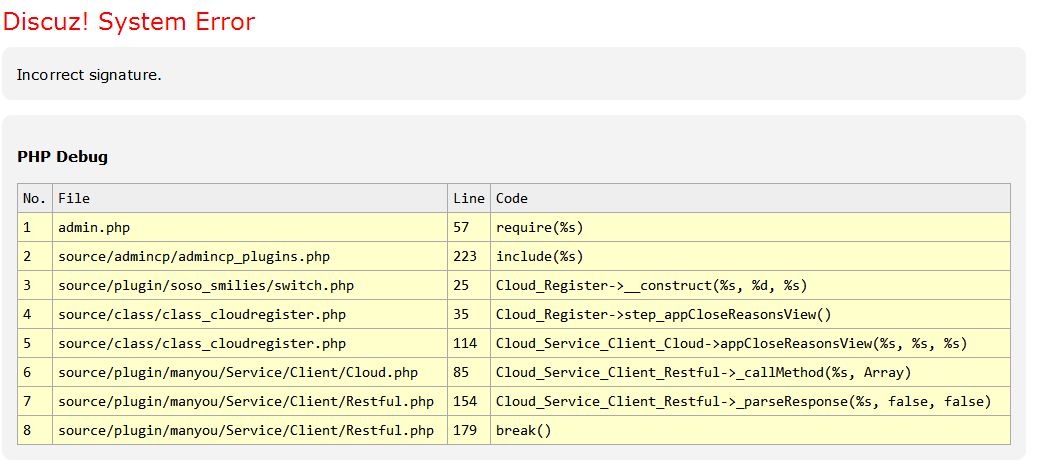
Task: Click the PHP Debug heading
Action: click(x=62, y=157)
